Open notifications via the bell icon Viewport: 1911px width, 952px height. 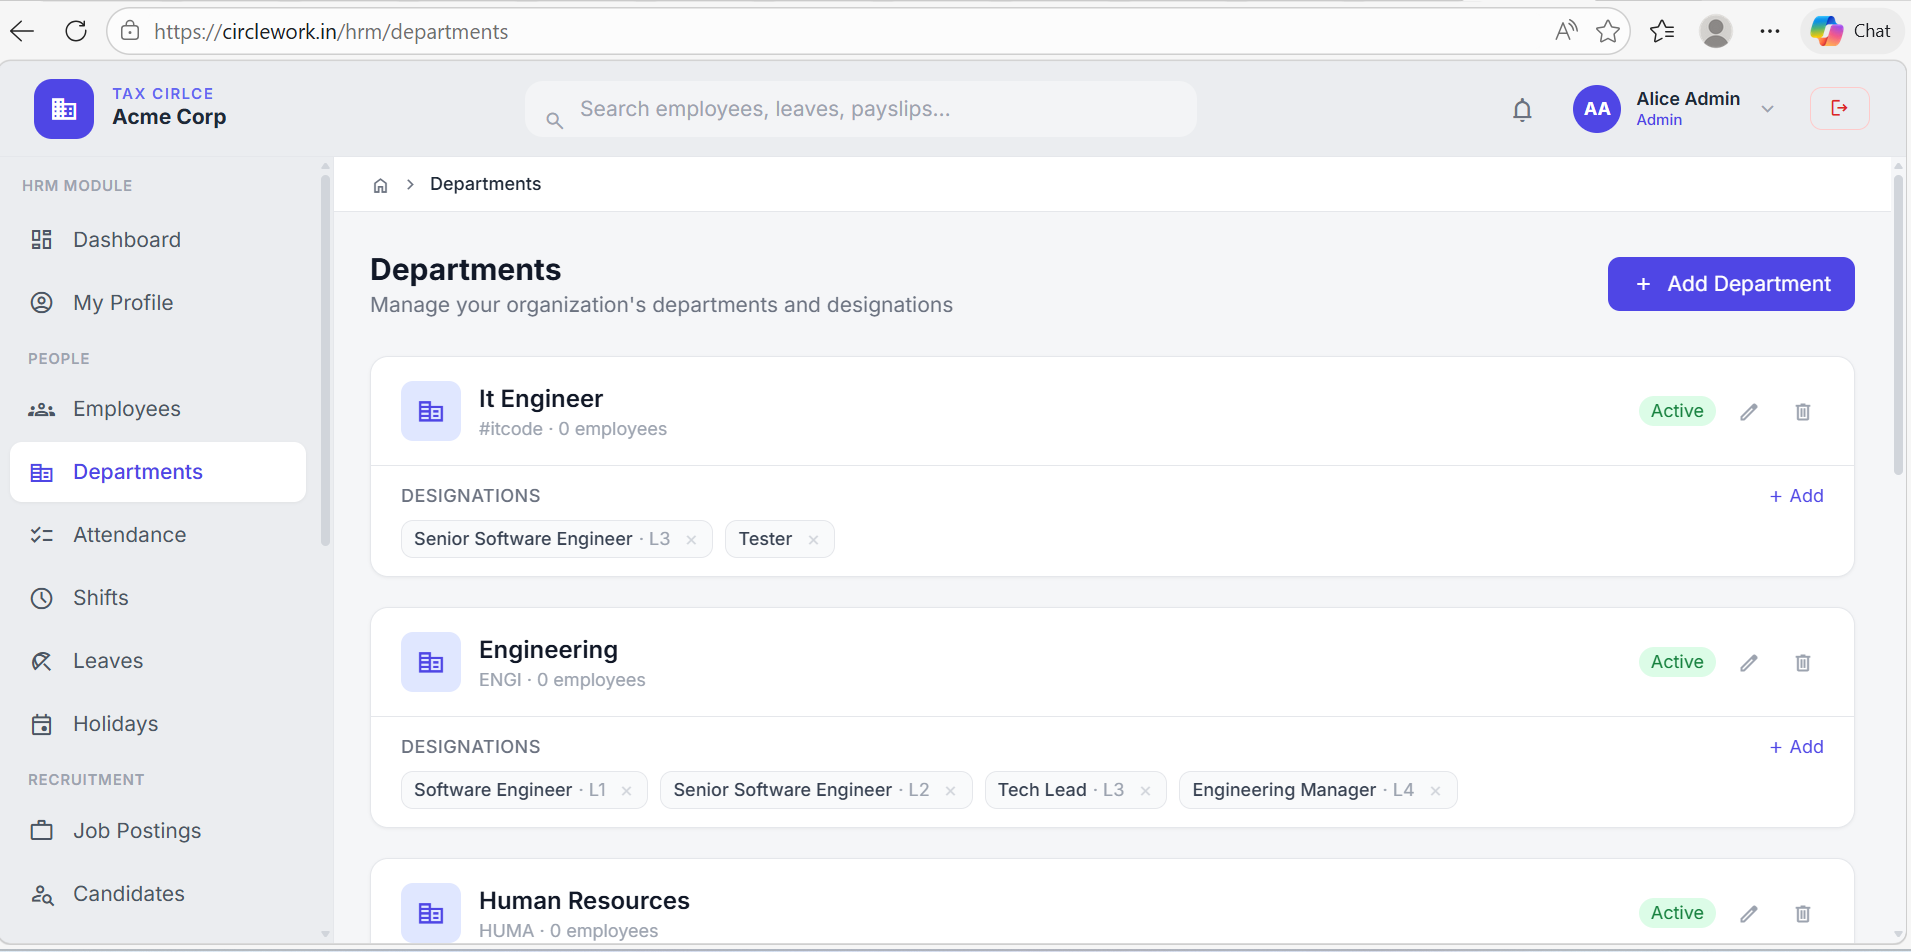coord(1522,109)
